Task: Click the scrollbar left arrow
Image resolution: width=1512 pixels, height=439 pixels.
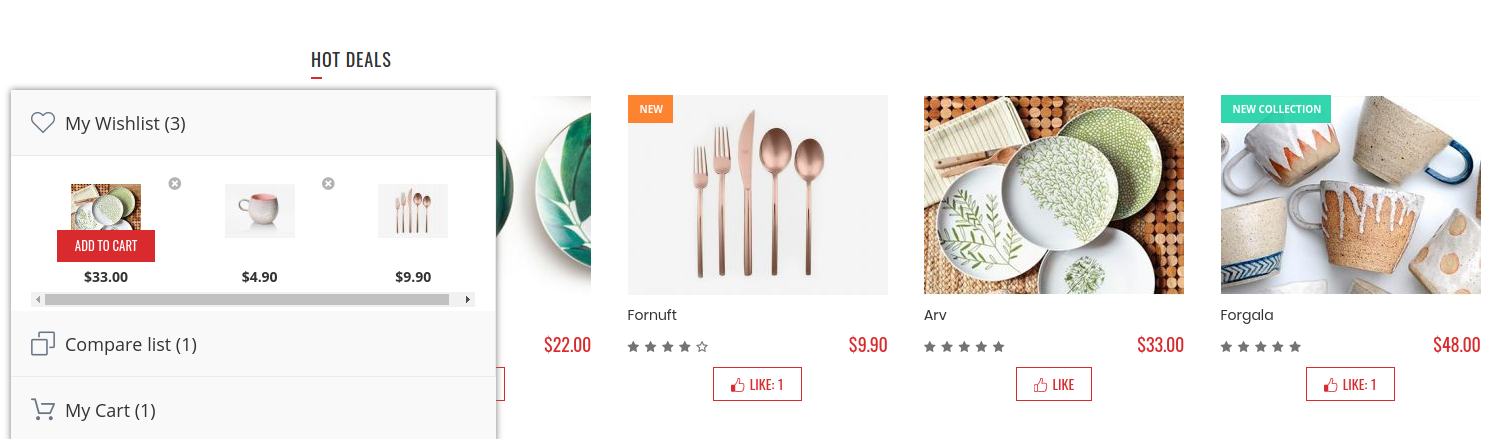Action: 38,299
